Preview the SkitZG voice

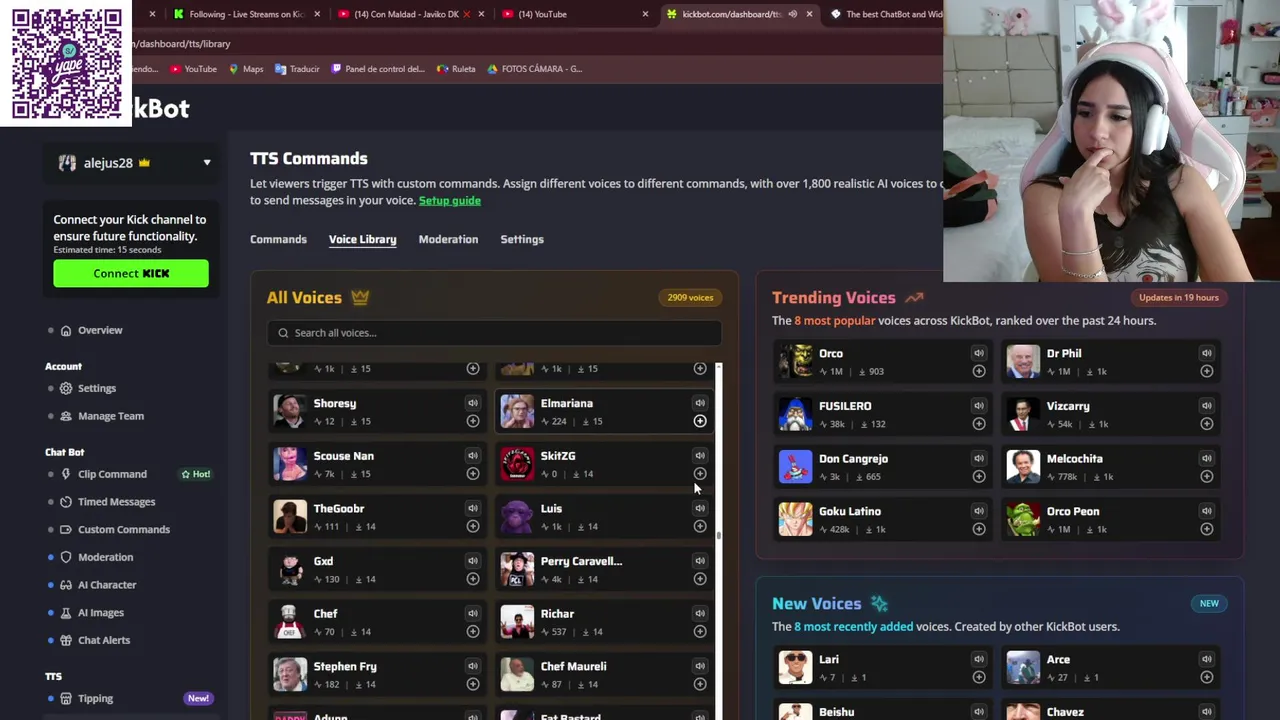[x=700, y=456]
